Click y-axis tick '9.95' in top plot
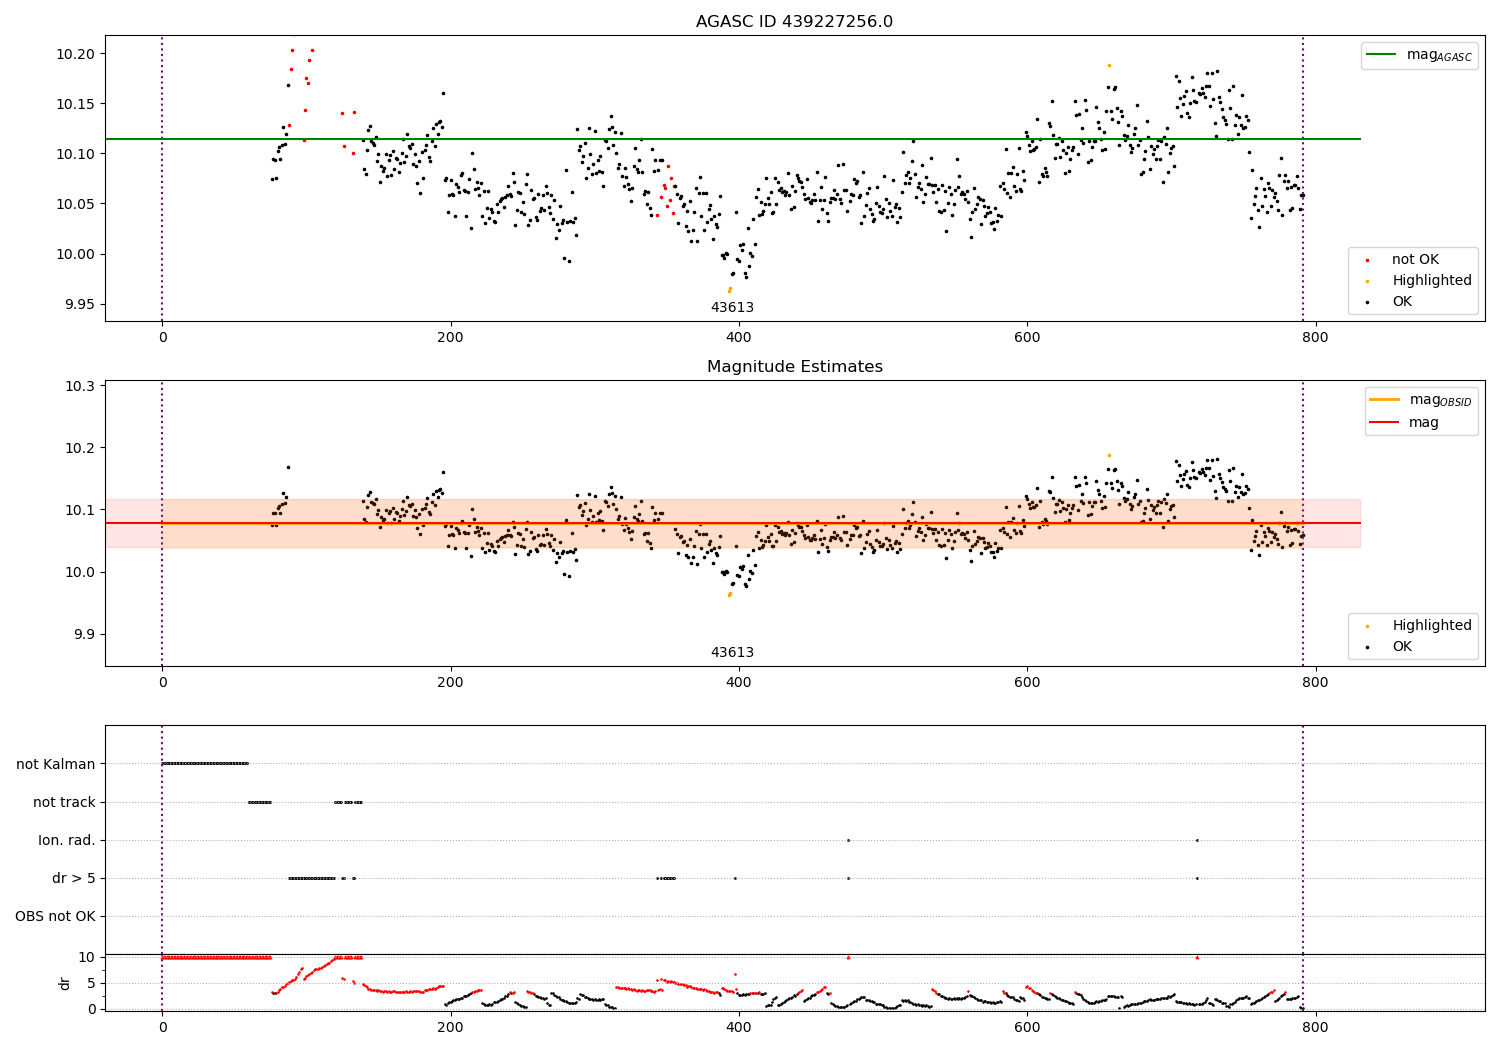 (80, 304)
